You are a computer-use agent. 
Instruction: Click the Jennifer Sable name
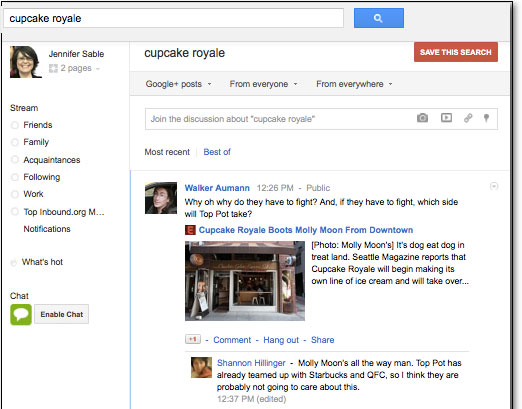pos(76,54)
